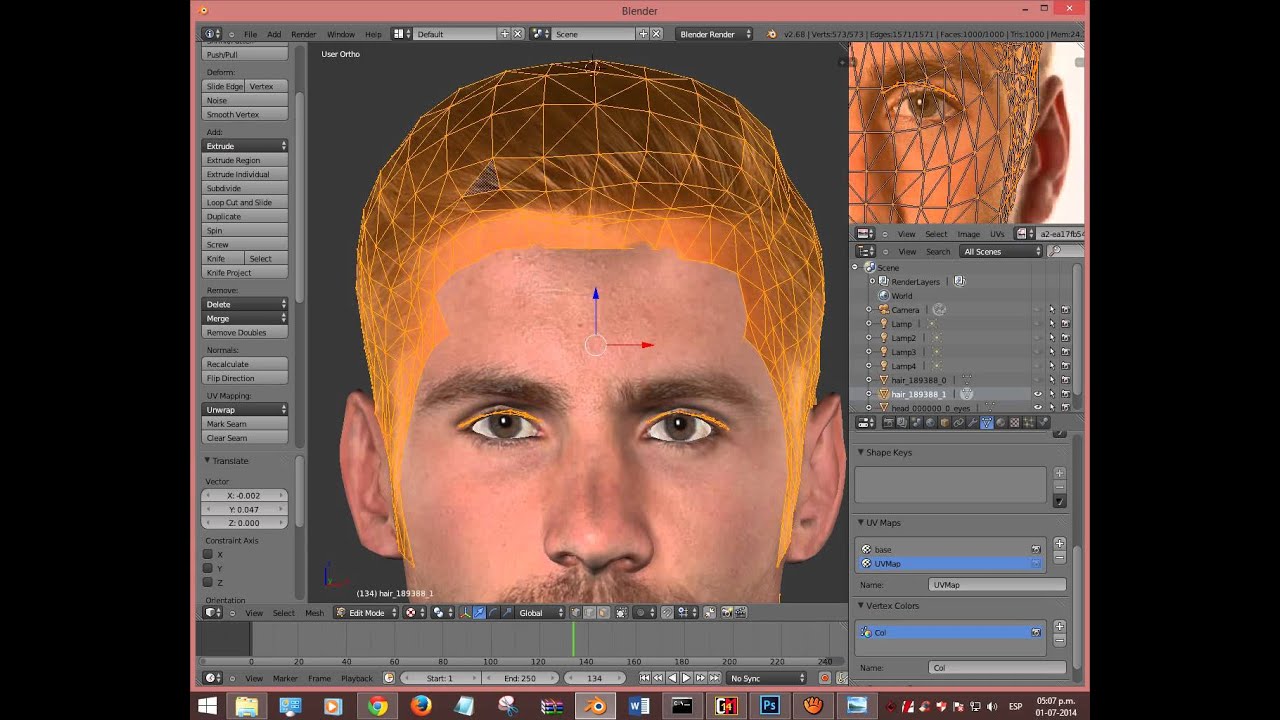Open the Delete dropdown menu
Screen dimensions: 1280x720
coord(245,304)
